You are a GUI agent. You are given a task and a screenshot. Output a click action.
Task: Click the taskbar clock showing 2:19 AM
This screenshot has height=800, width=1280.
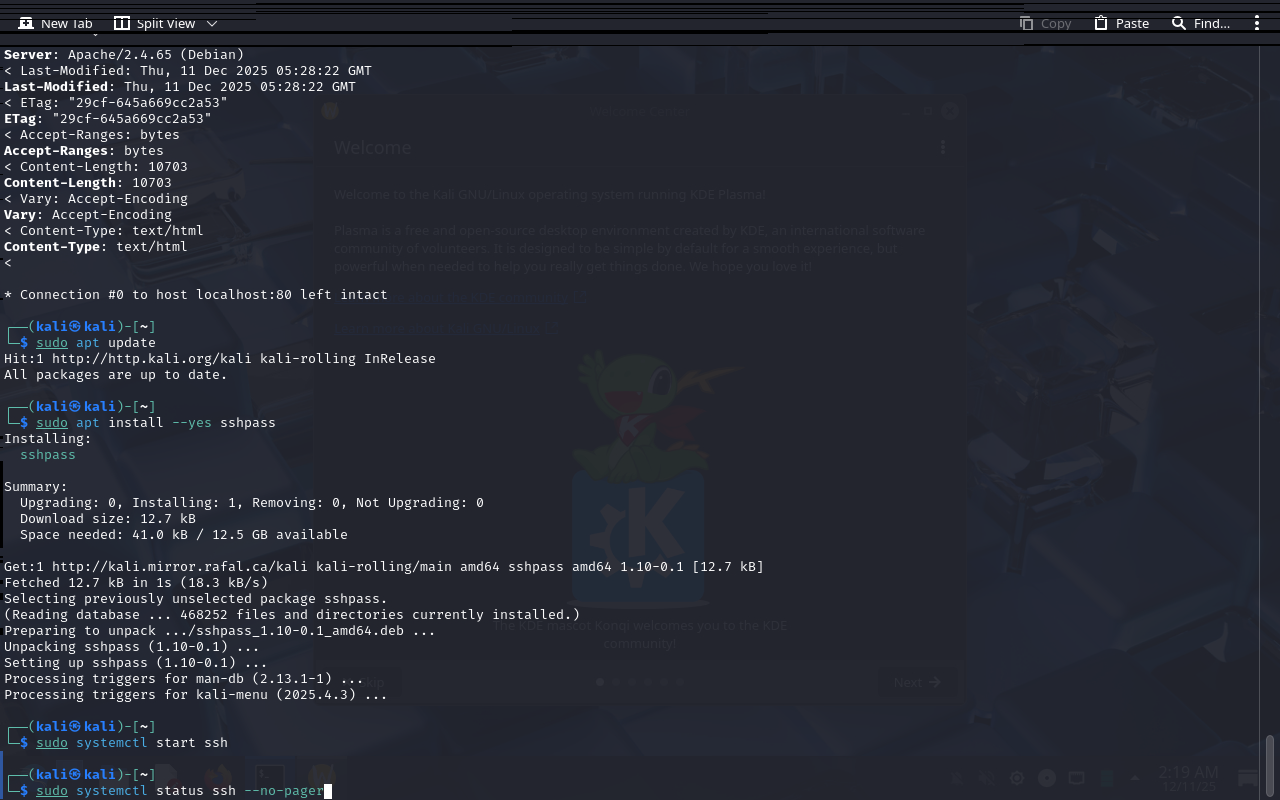(x=1188, y=773)
